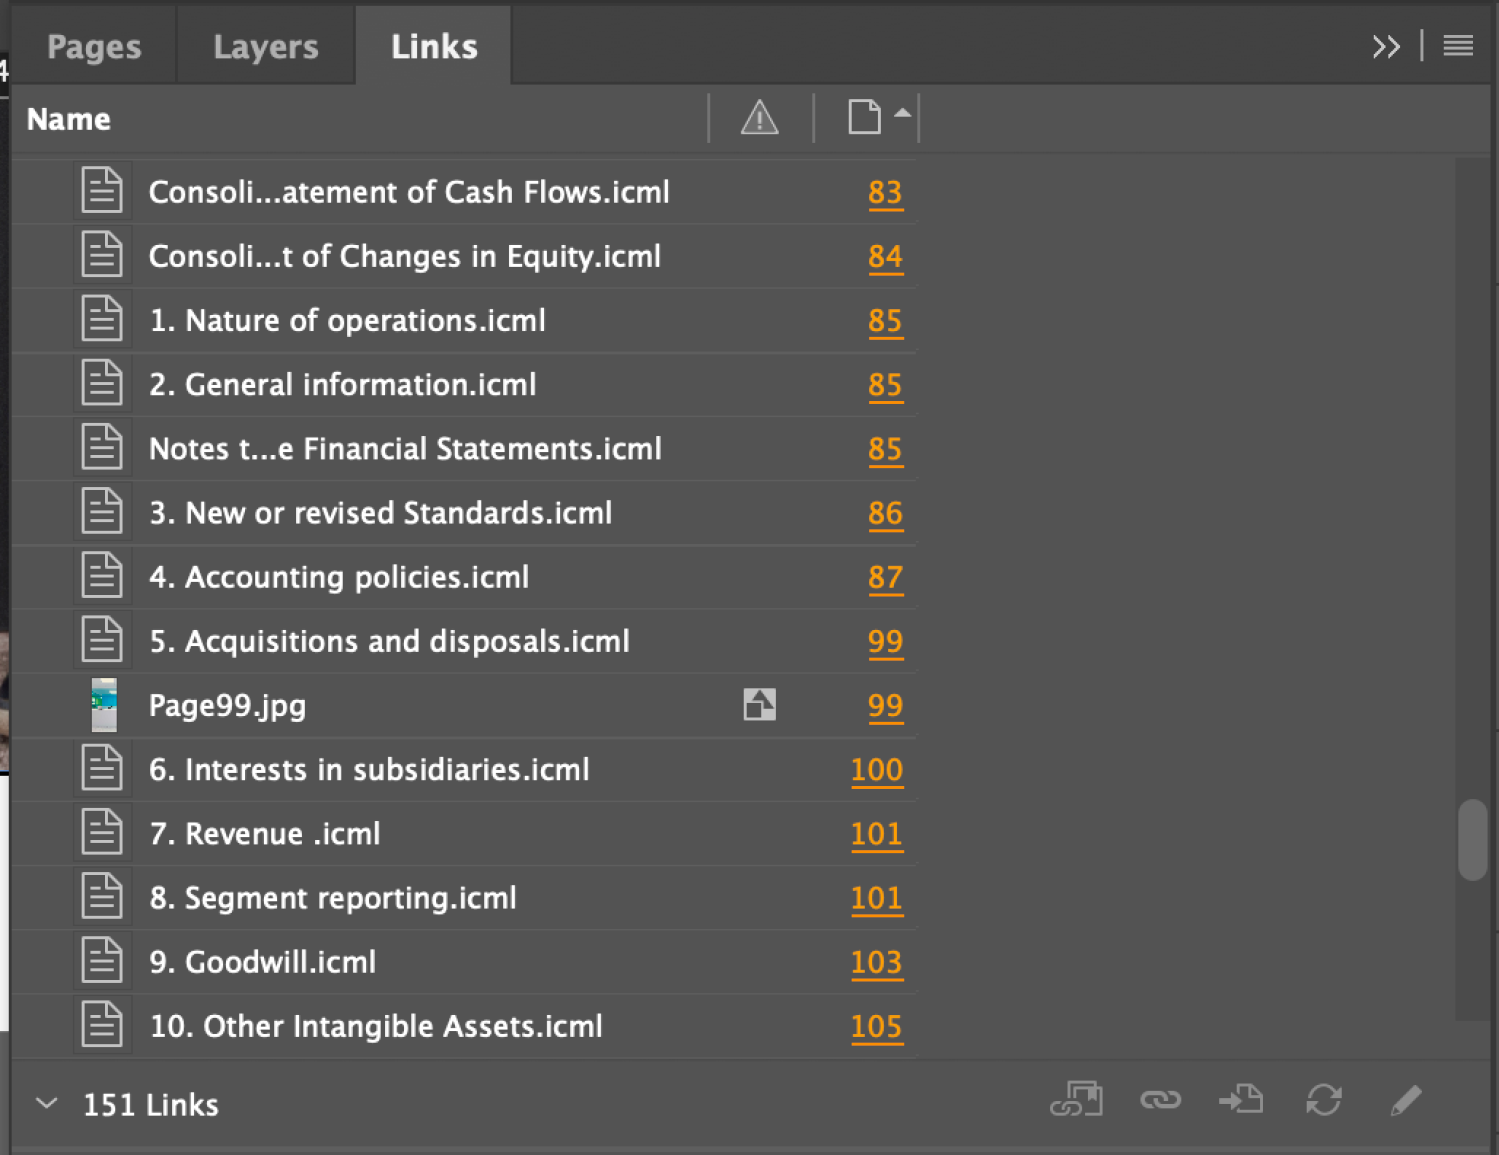This screenshot has width=1499, height=1155.
Task: Click Relink from CC Libraries icon
Action: tap(1076, 1100)
